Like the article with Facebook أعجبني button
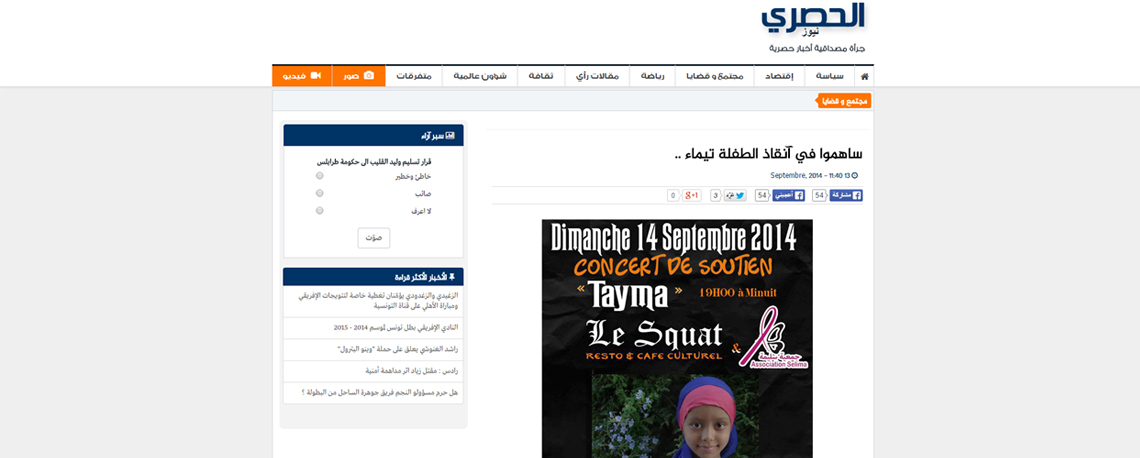Viewport: 1140px width, 458px height. pos(789,196)
